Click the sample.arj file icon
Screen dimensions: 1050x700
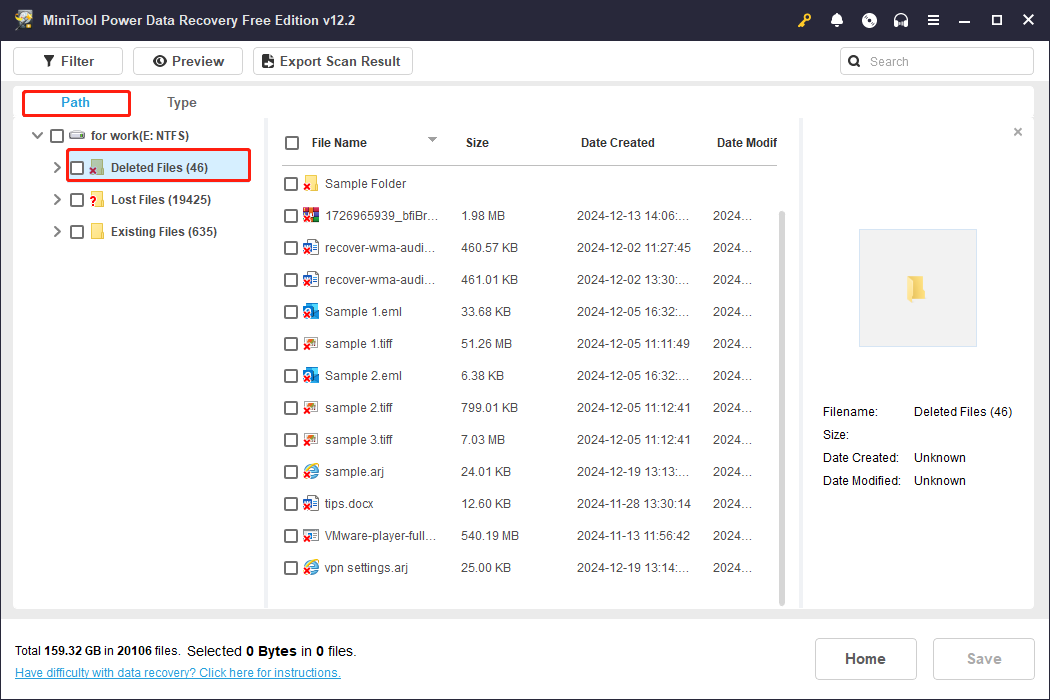coord(310,472)
